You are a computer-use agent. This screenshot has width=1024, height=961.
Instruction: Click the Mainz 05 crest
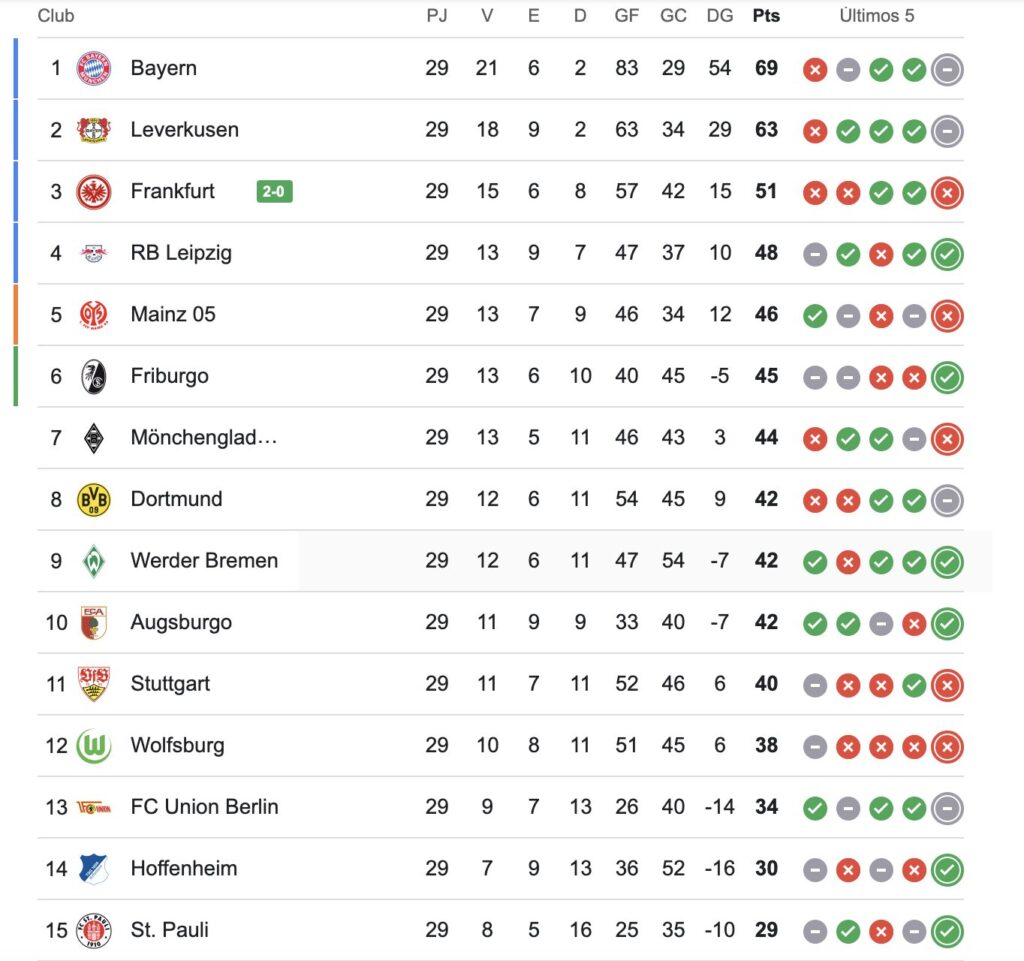point(93,315)
